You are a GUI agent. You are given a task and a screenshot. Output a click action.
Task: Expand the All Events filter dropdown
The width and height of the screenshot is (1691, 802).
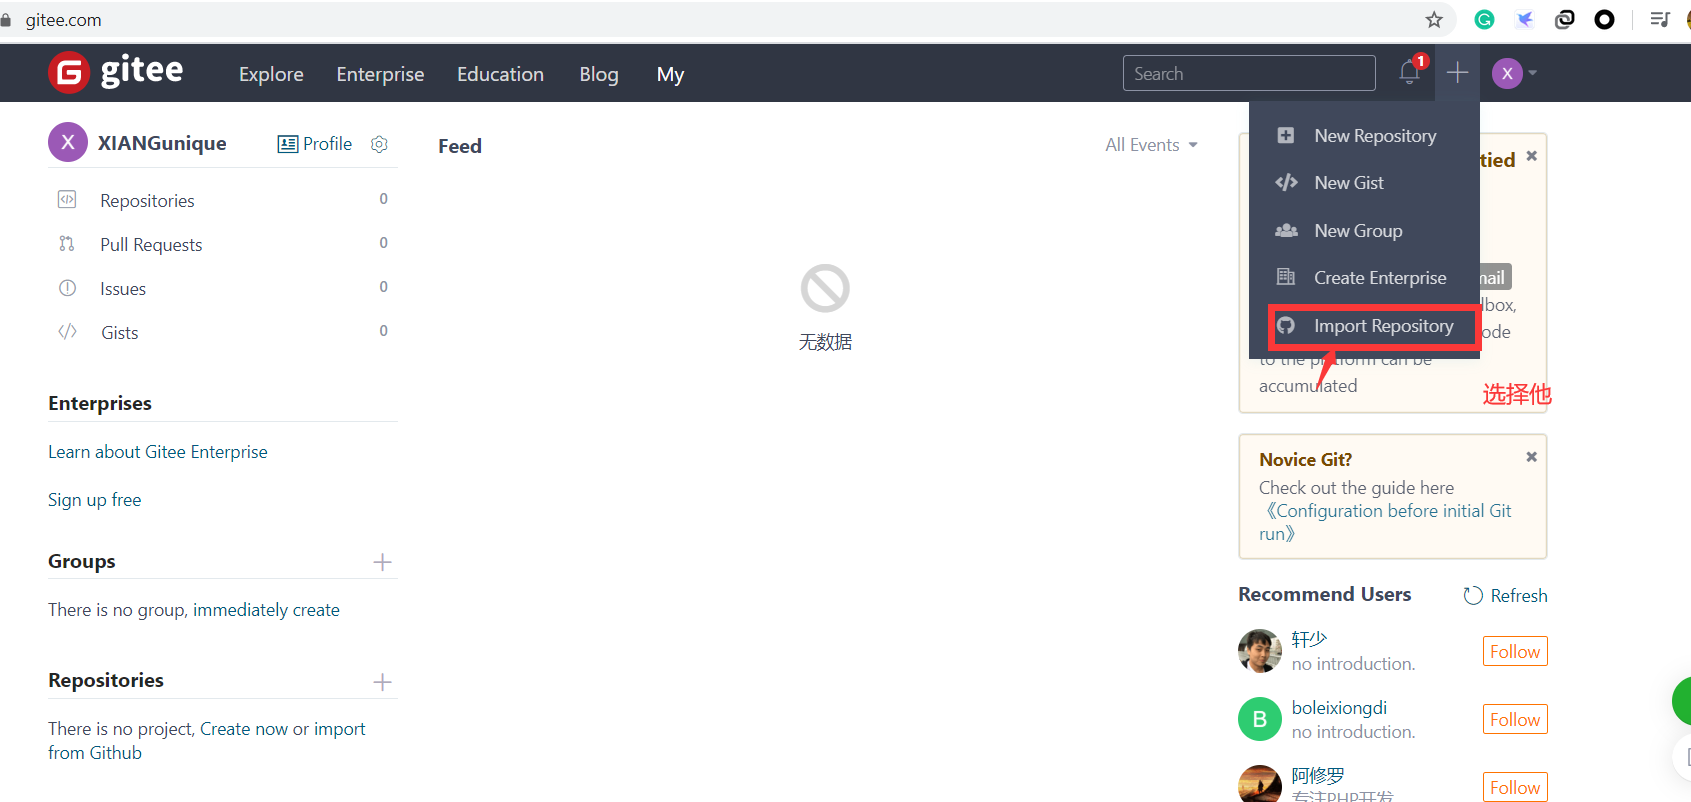1151,145
